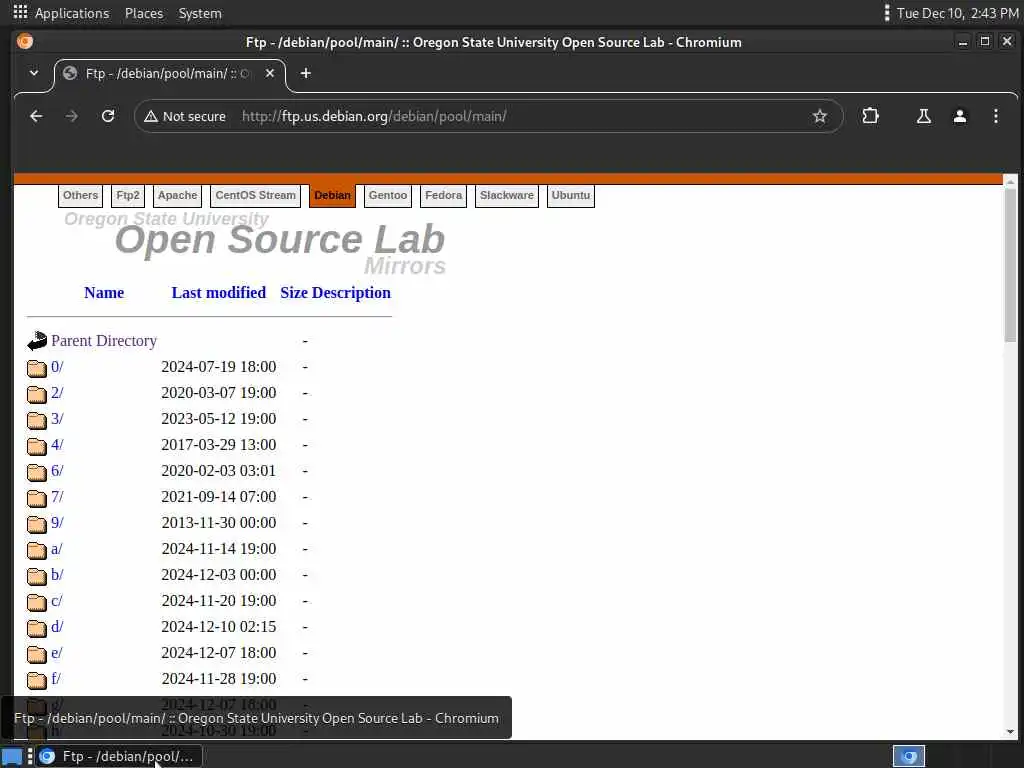Screen dimensions: 1024x768
Task: Select the Fedora mirror tab
Action: 443,195
